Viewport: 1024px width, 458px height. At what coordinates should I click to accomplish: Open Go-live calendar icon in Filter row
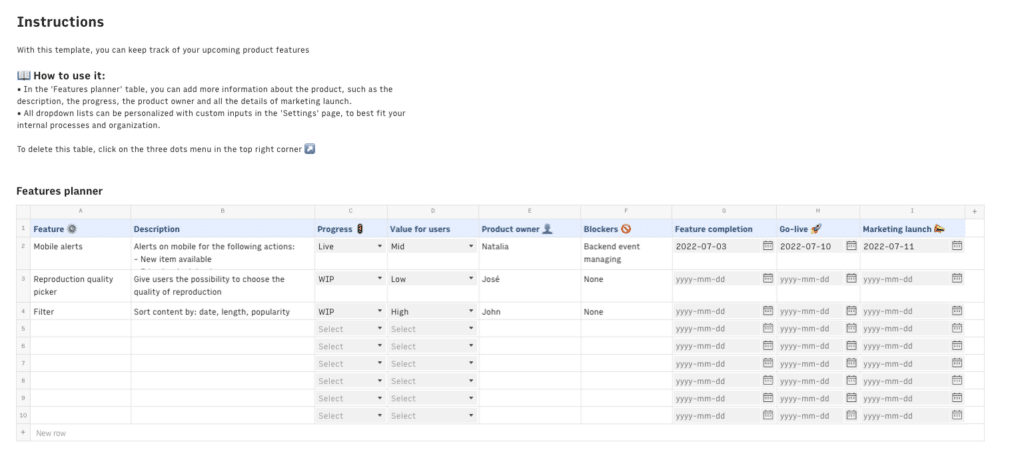[x=851, y=311]
